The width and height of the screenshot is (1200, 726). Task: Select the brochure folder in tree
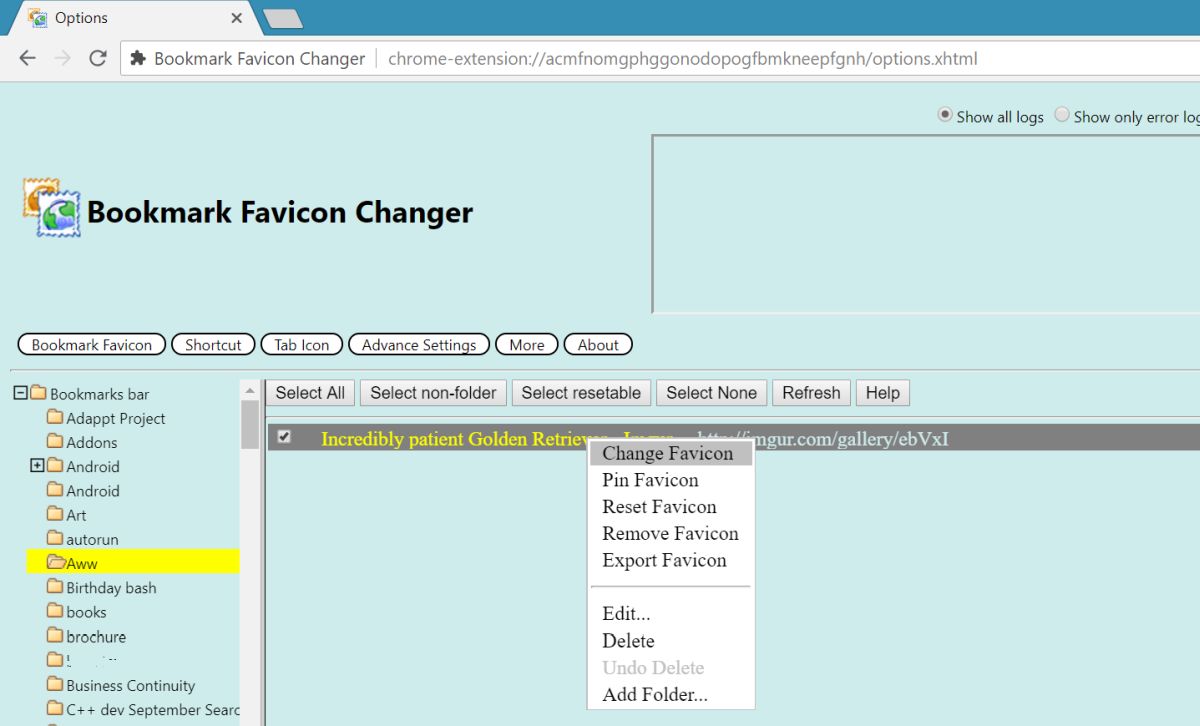pos(96,636)
